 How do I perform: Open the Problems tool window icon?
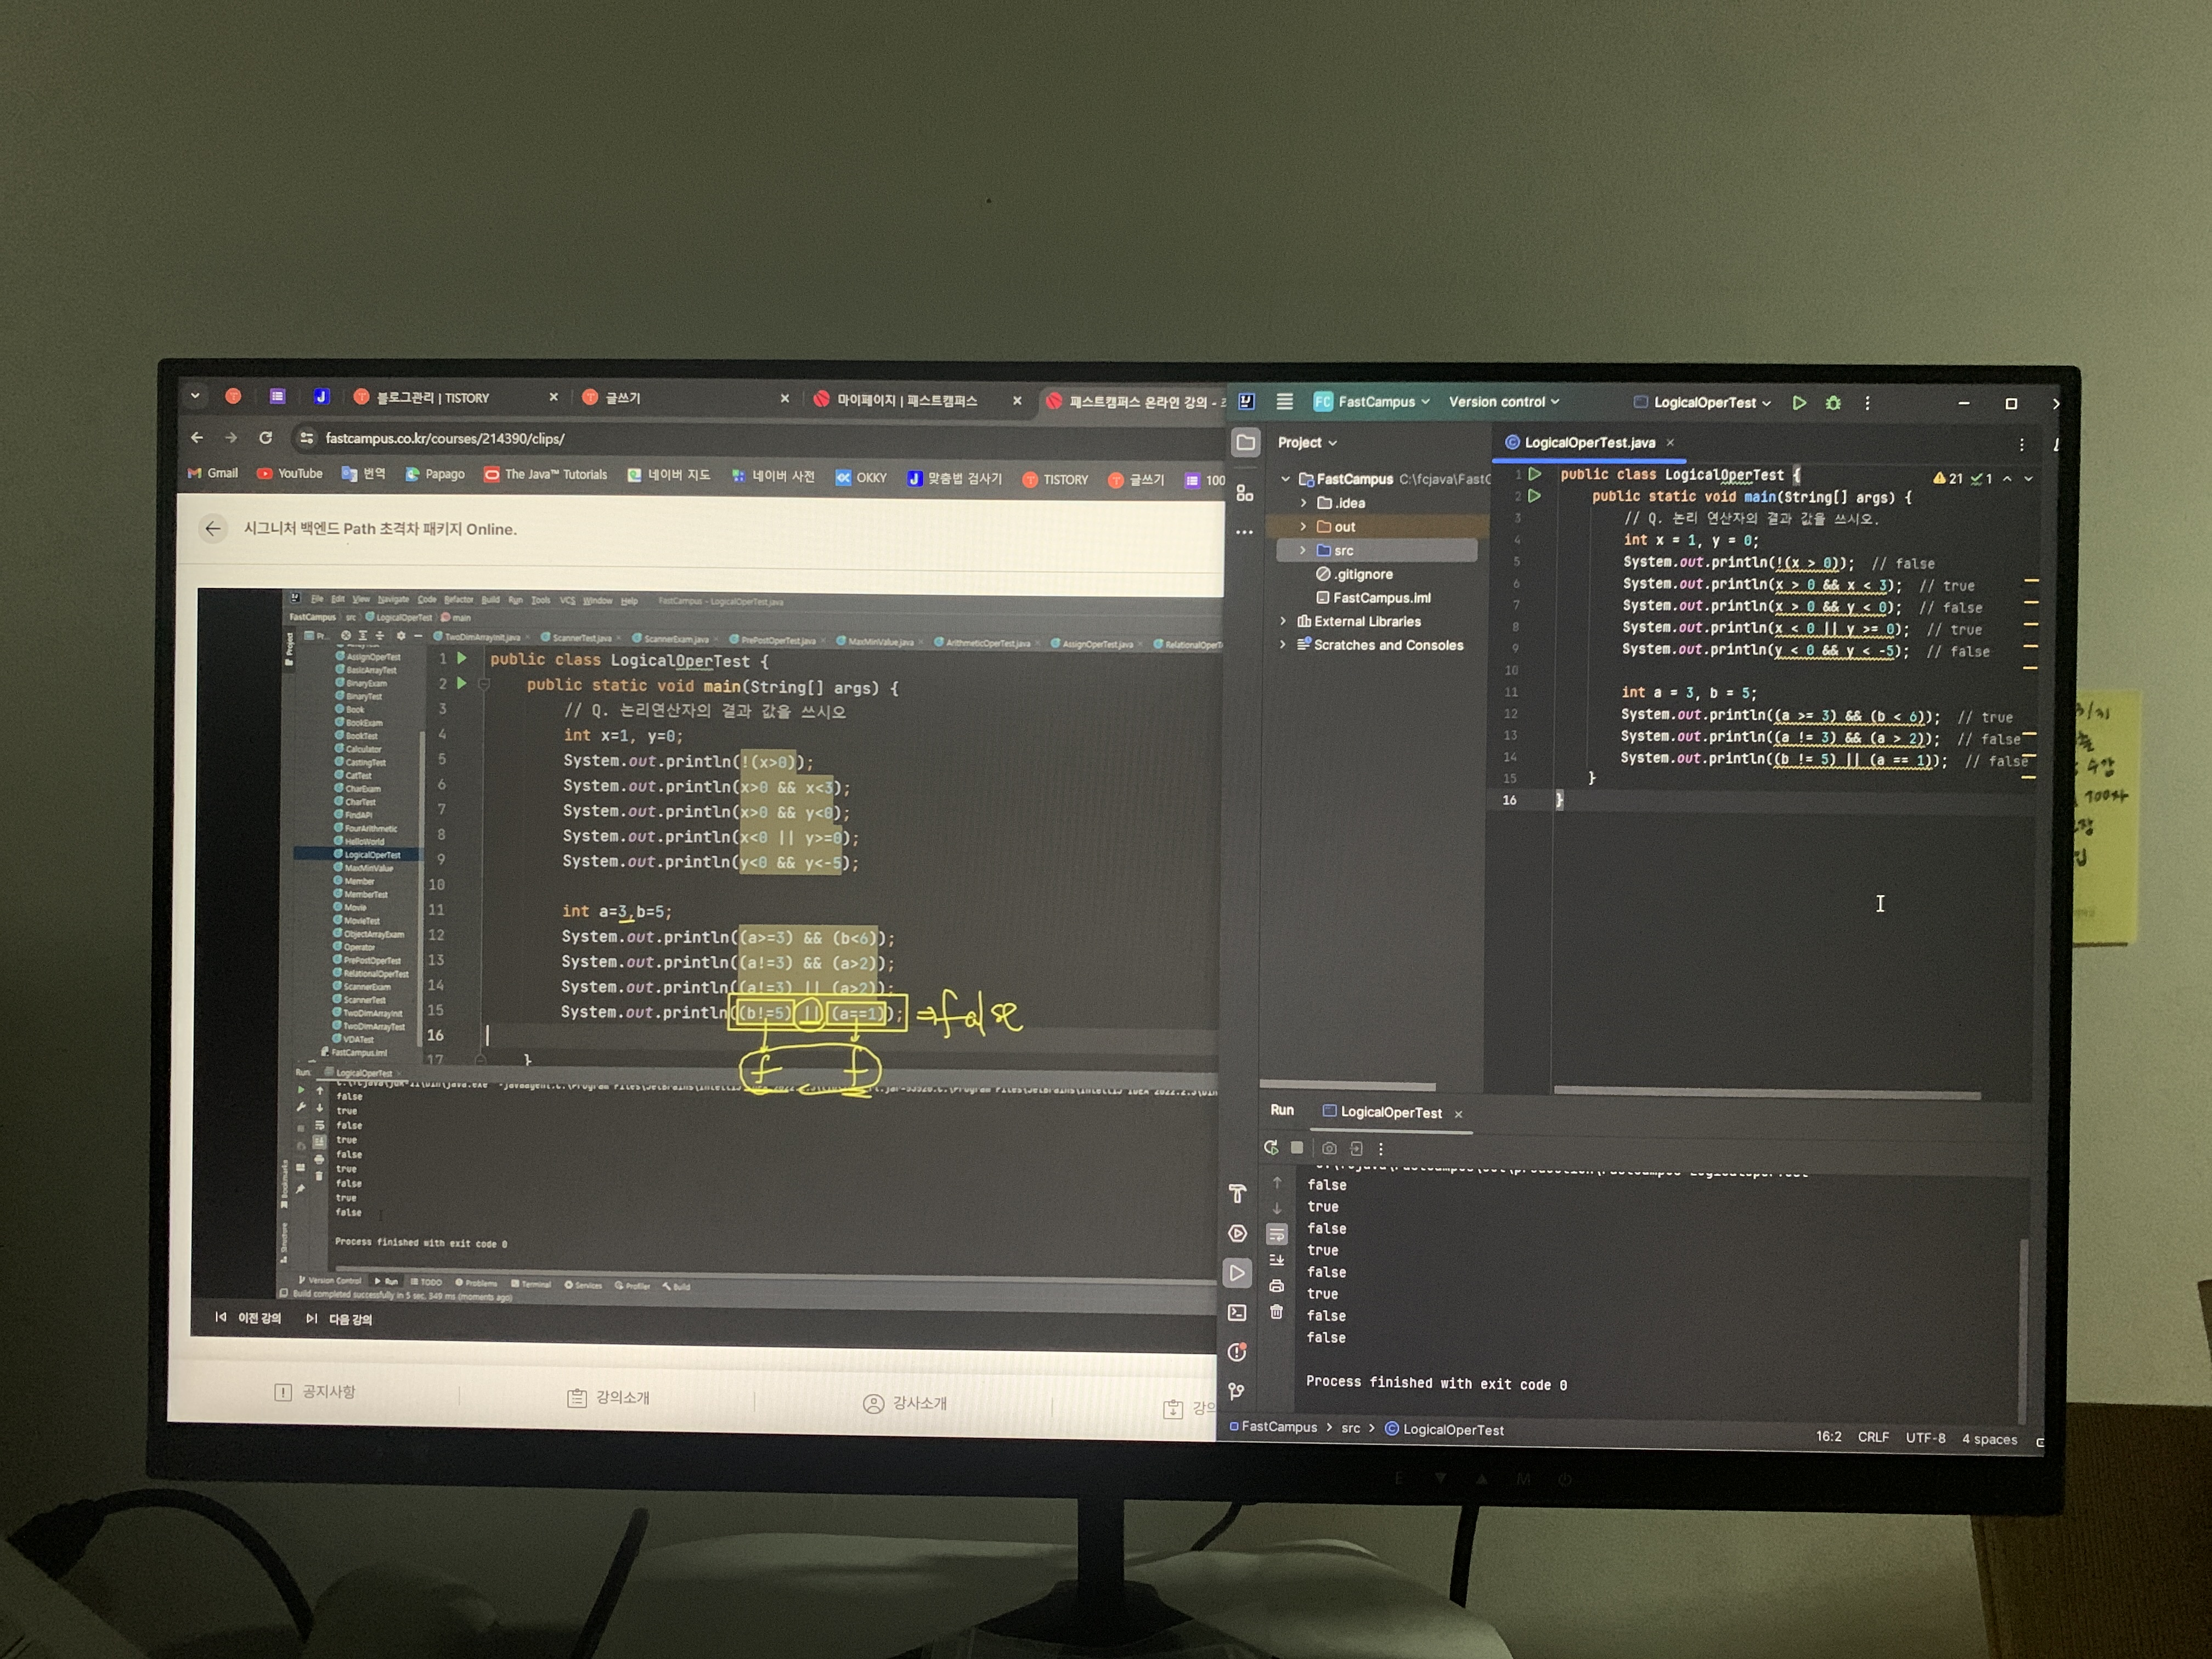coord(1237,1352)
